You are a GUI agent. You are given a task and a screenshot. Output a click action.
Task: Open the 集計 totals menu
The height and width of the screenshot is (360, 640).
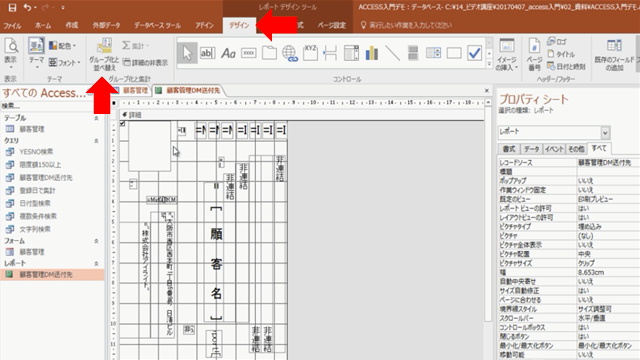pos(136,46)
